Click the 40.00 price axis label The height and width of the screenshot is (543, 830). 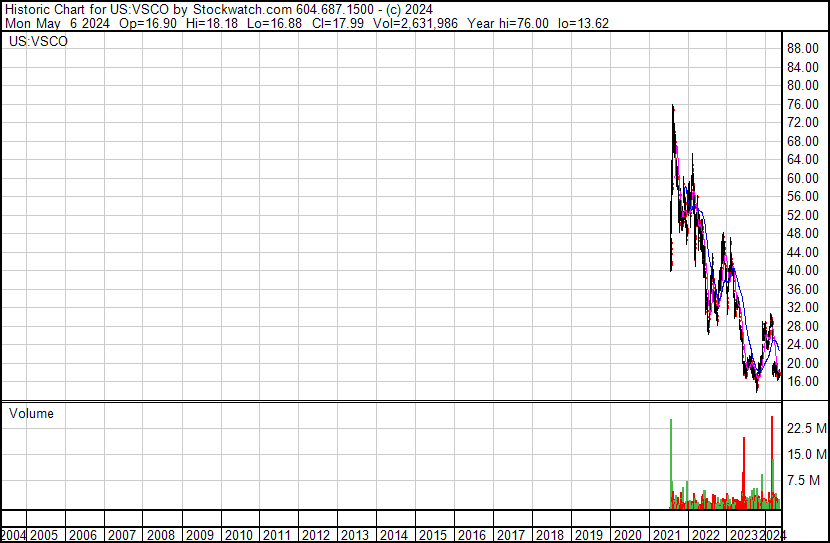[x=803, y=270]
